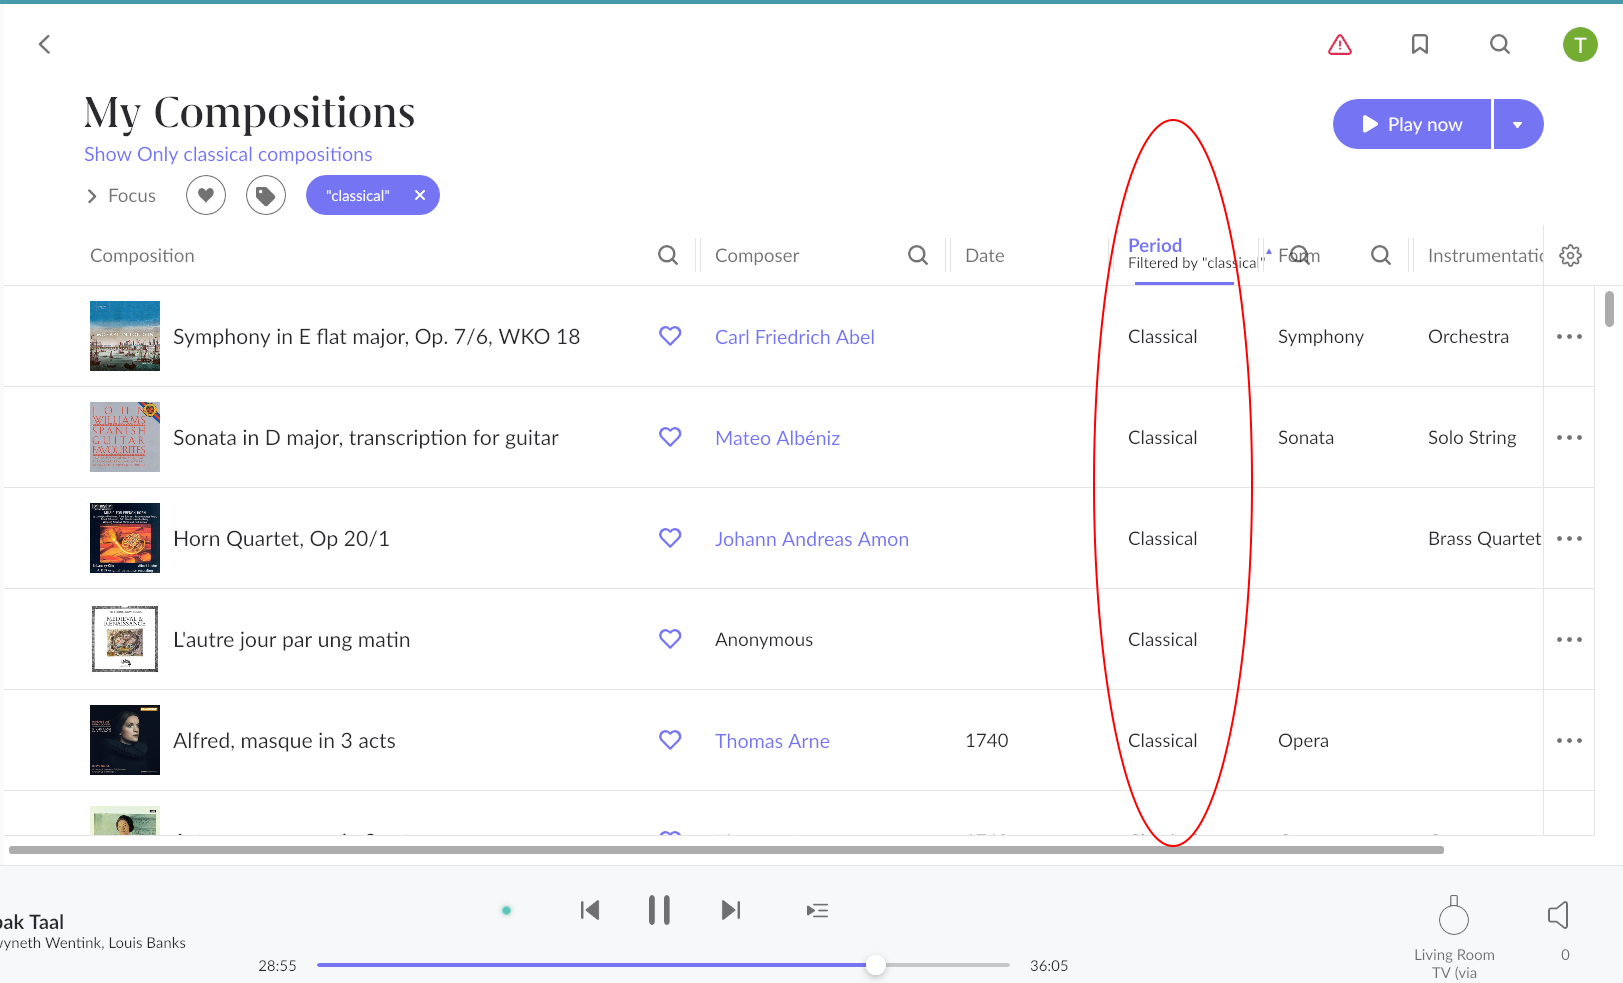Click the playback progress slider
The width and height of the screenshot is (1623, 983).
tap(876, 965)
